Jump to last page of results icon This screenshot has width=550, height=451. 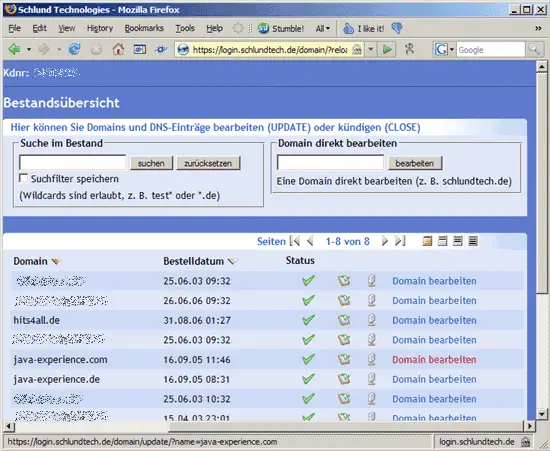coord(400,241)
